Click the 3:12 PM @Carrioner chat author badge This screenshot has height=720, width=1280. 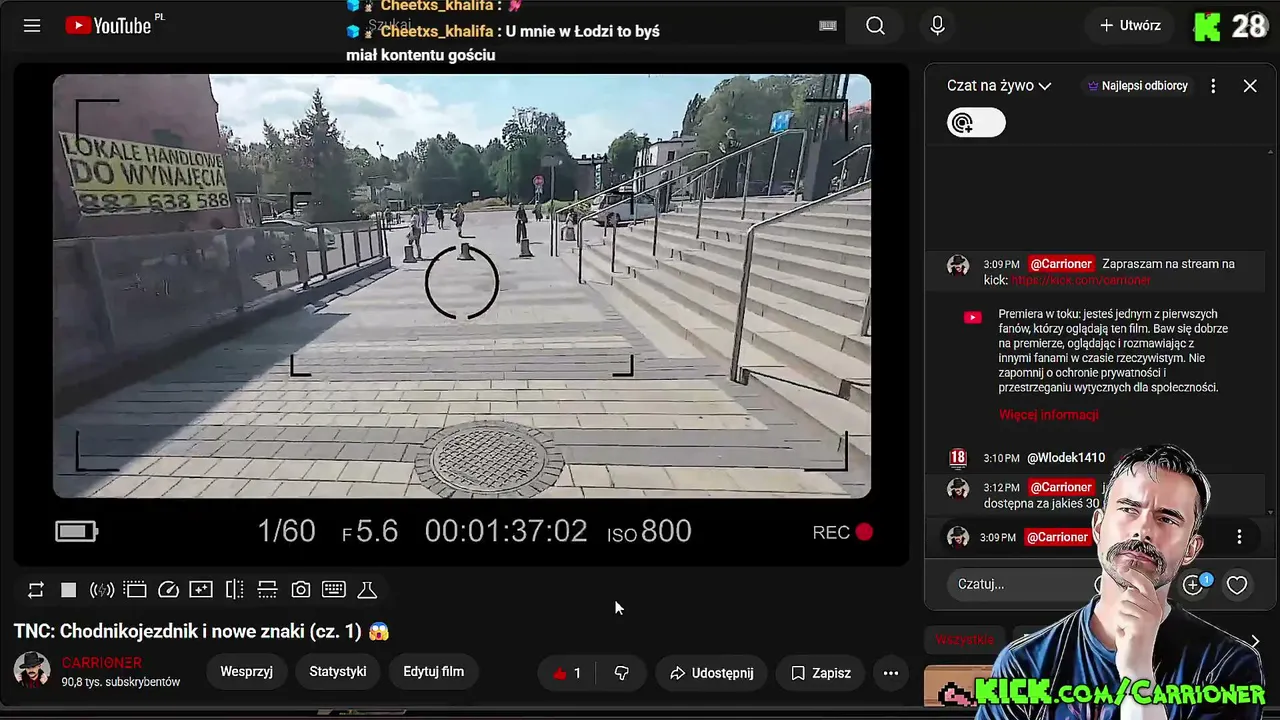pyautogui.click(x=1061, y=487)
